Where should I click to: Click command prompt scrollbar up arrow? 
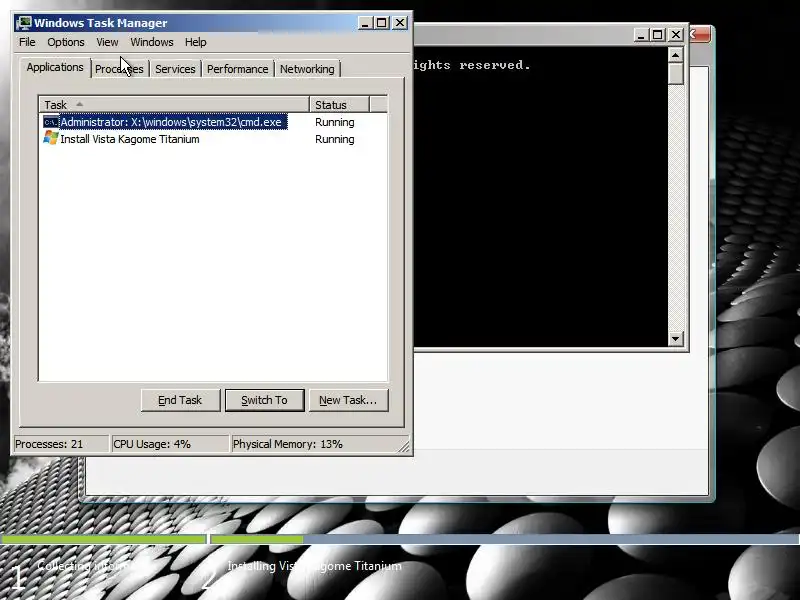(676, 55)
